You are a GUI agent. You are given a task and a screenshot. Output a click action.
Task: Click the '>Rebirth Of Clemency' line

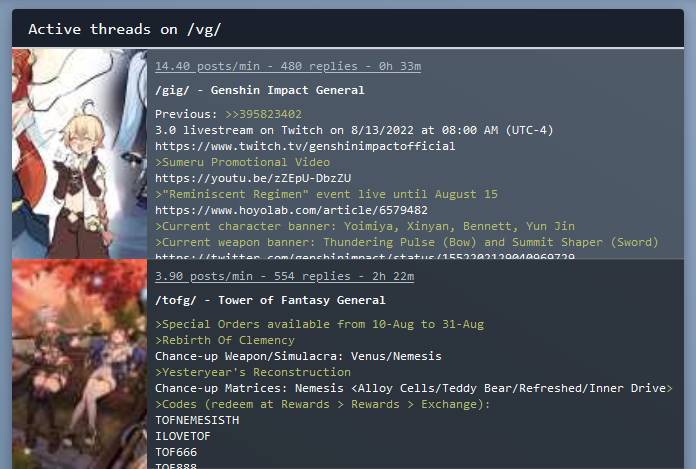pyautogui.click(x=225, y=340)
